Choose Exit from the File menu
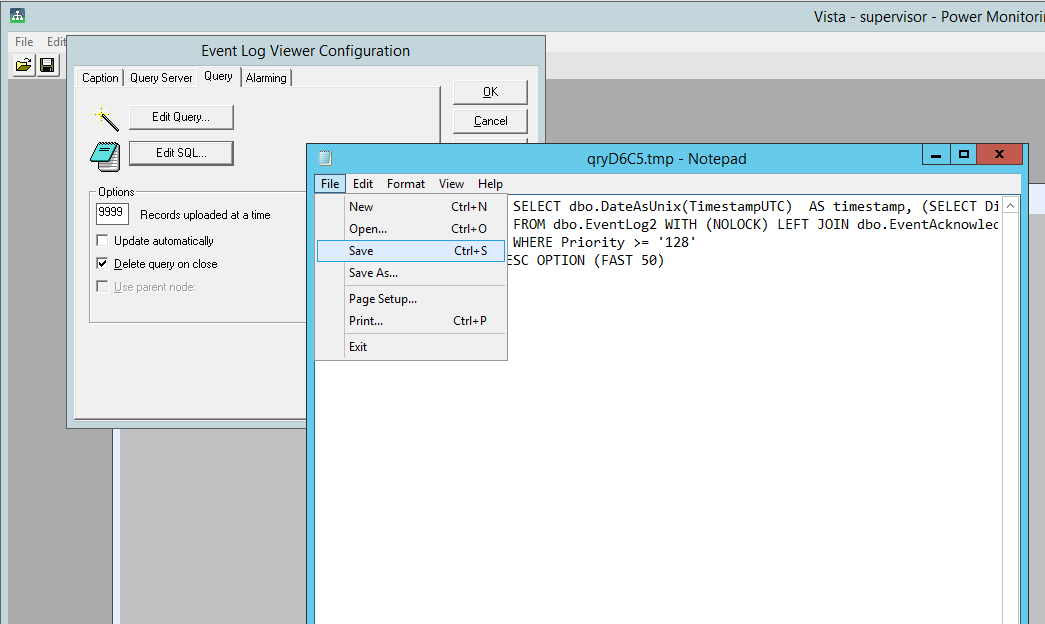Image resolution: width=1045 pixels, height=624 pixels. pyautogui.click(x=411, y=347)
